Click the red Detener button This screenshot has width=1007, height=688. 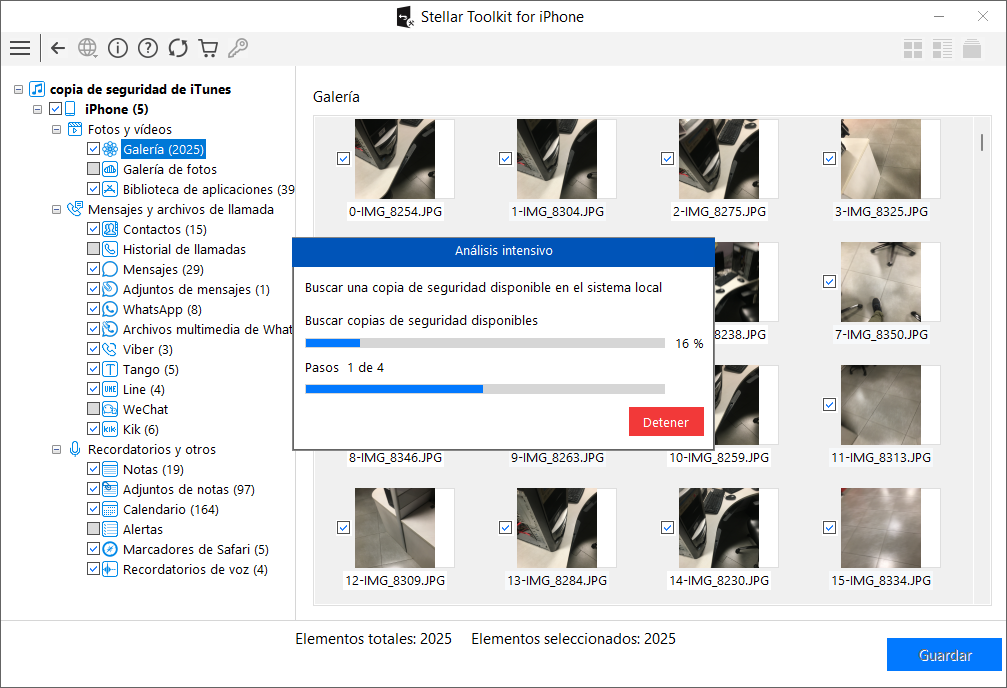click(x=666, y=422)
